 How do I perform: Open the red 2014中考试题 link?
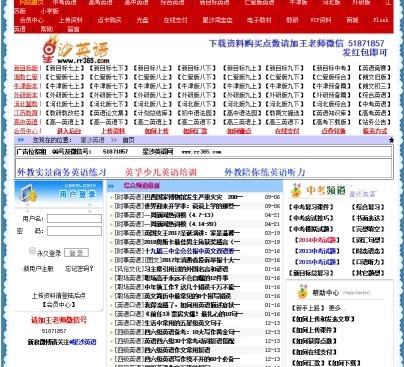(x=317, y=240)
